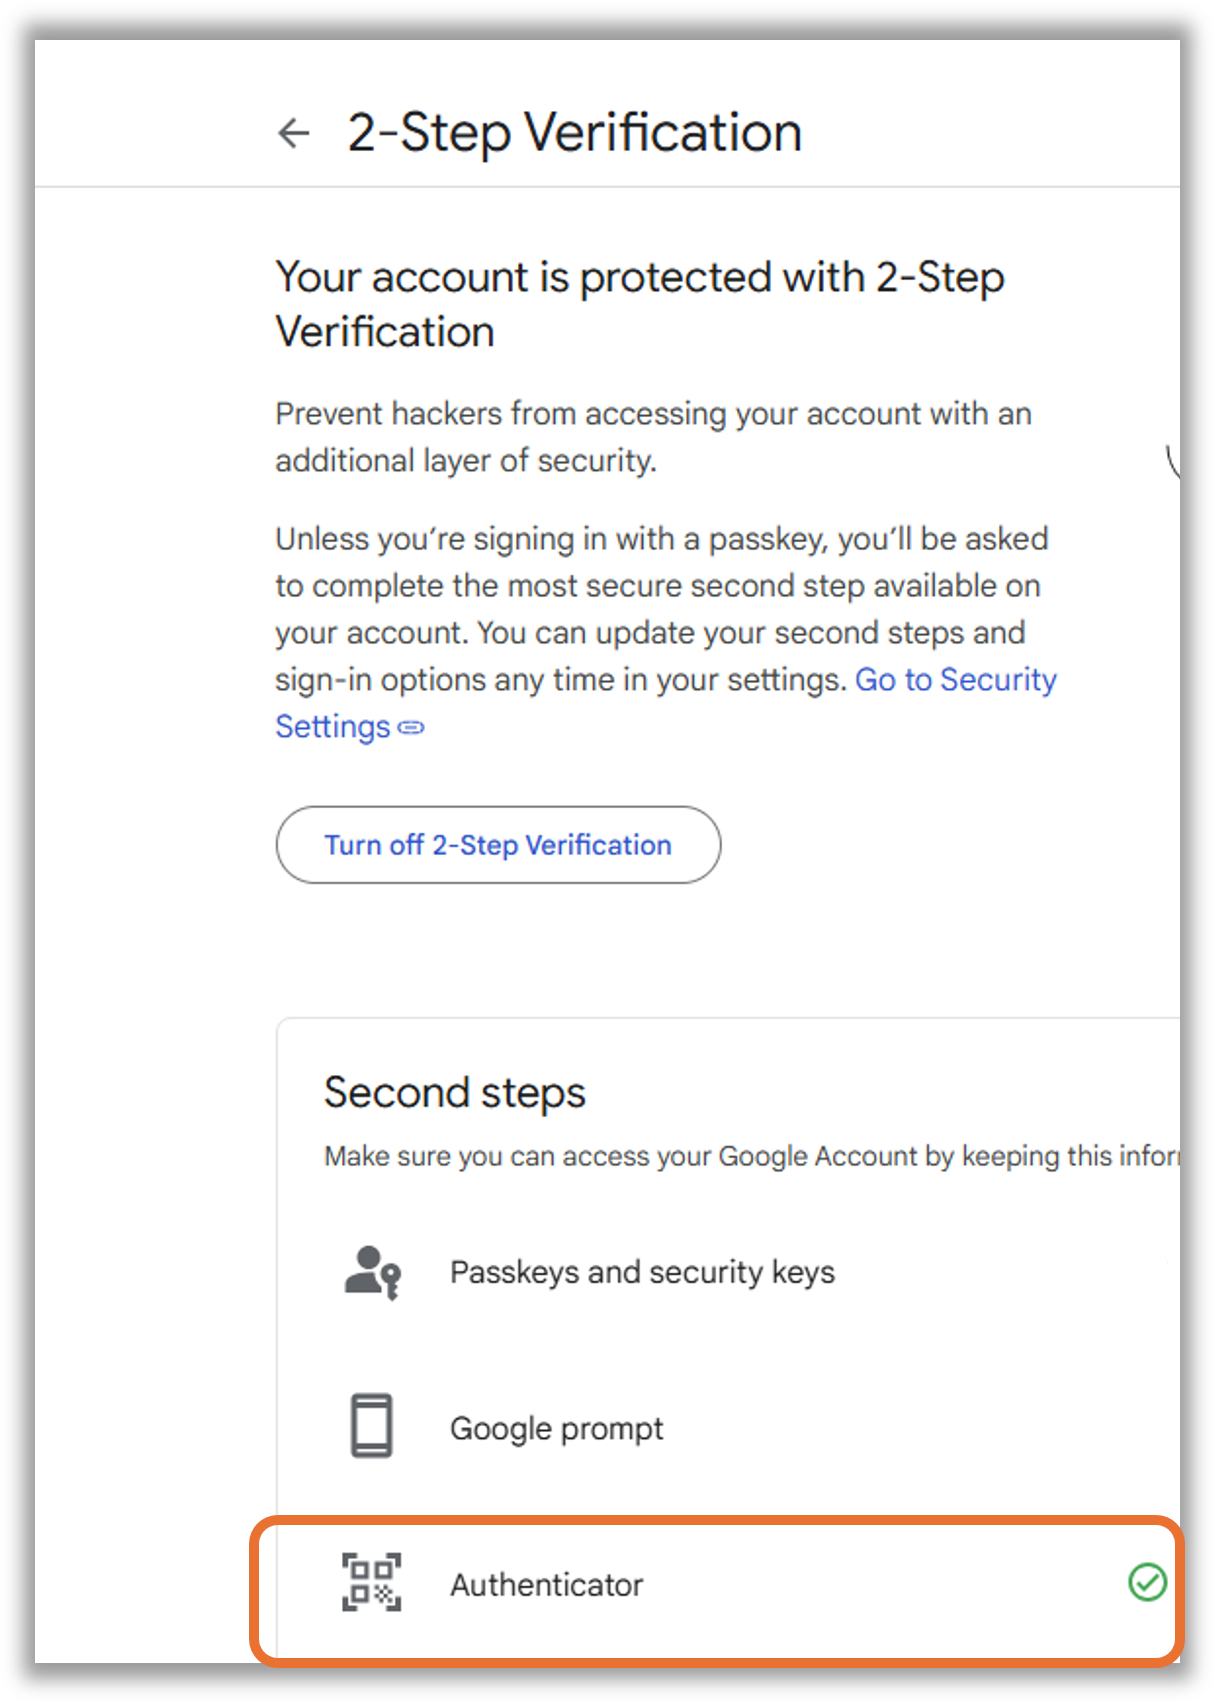Screen dimensions: 1215x1703
Task: Click the Google prompt phone icon
Action: pyautogui.click(x=372, y=1426)
